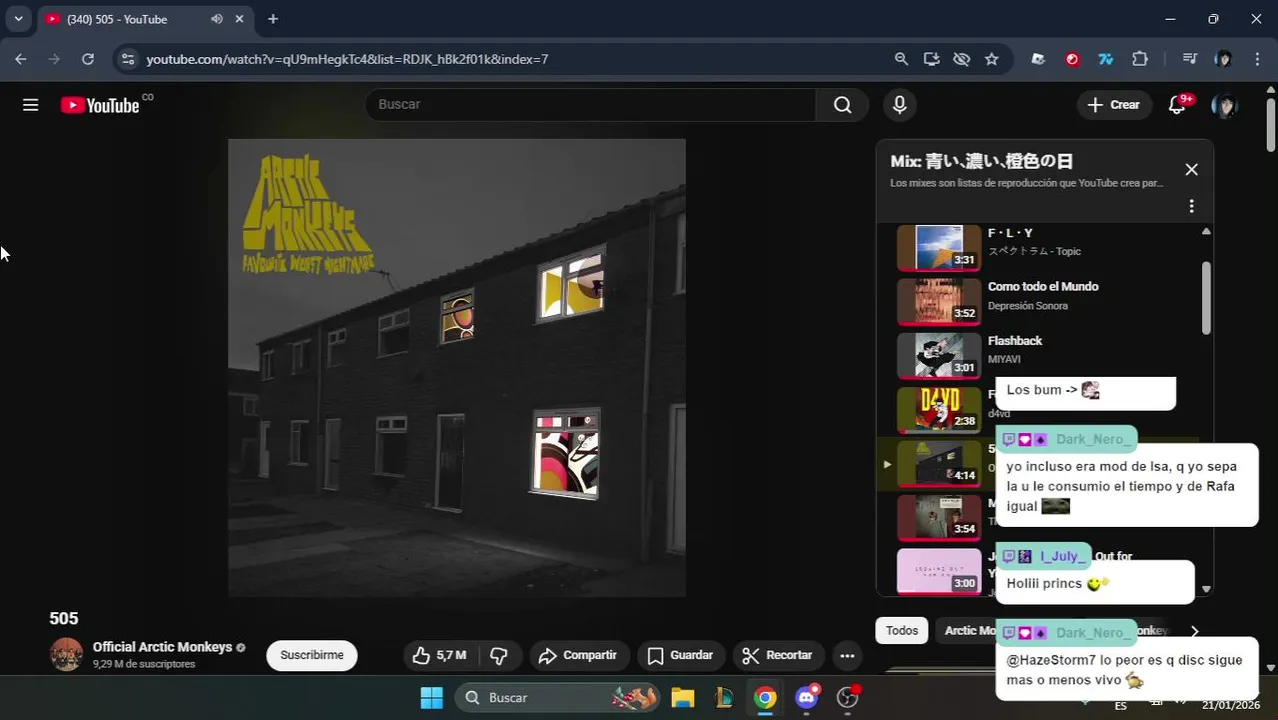1278x720 pixels.
Task: Click the Arctic Monkeys album cover video
Action: tap(456, 368)
